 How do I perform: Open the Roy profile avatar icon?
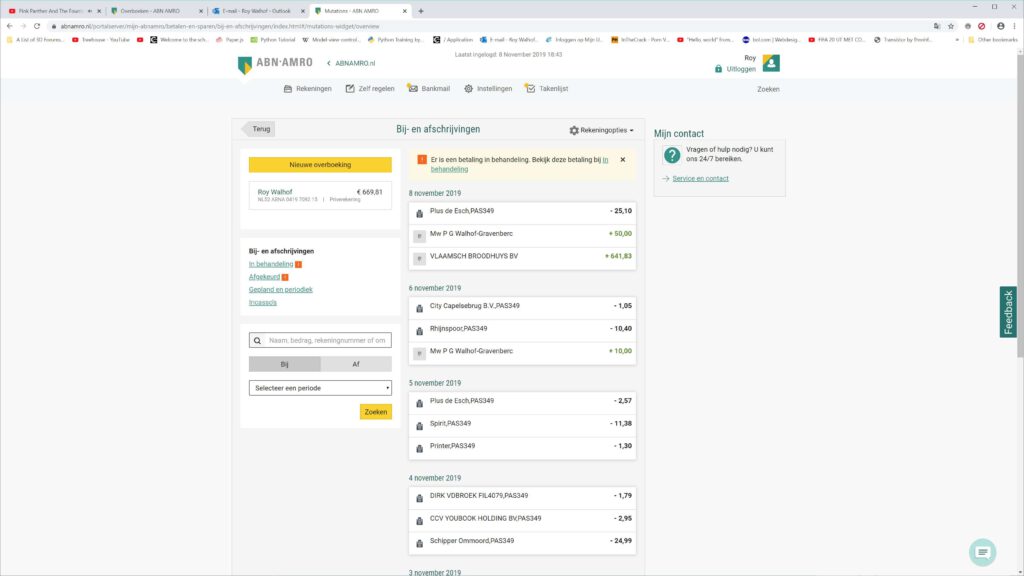[x=771, y=63]
